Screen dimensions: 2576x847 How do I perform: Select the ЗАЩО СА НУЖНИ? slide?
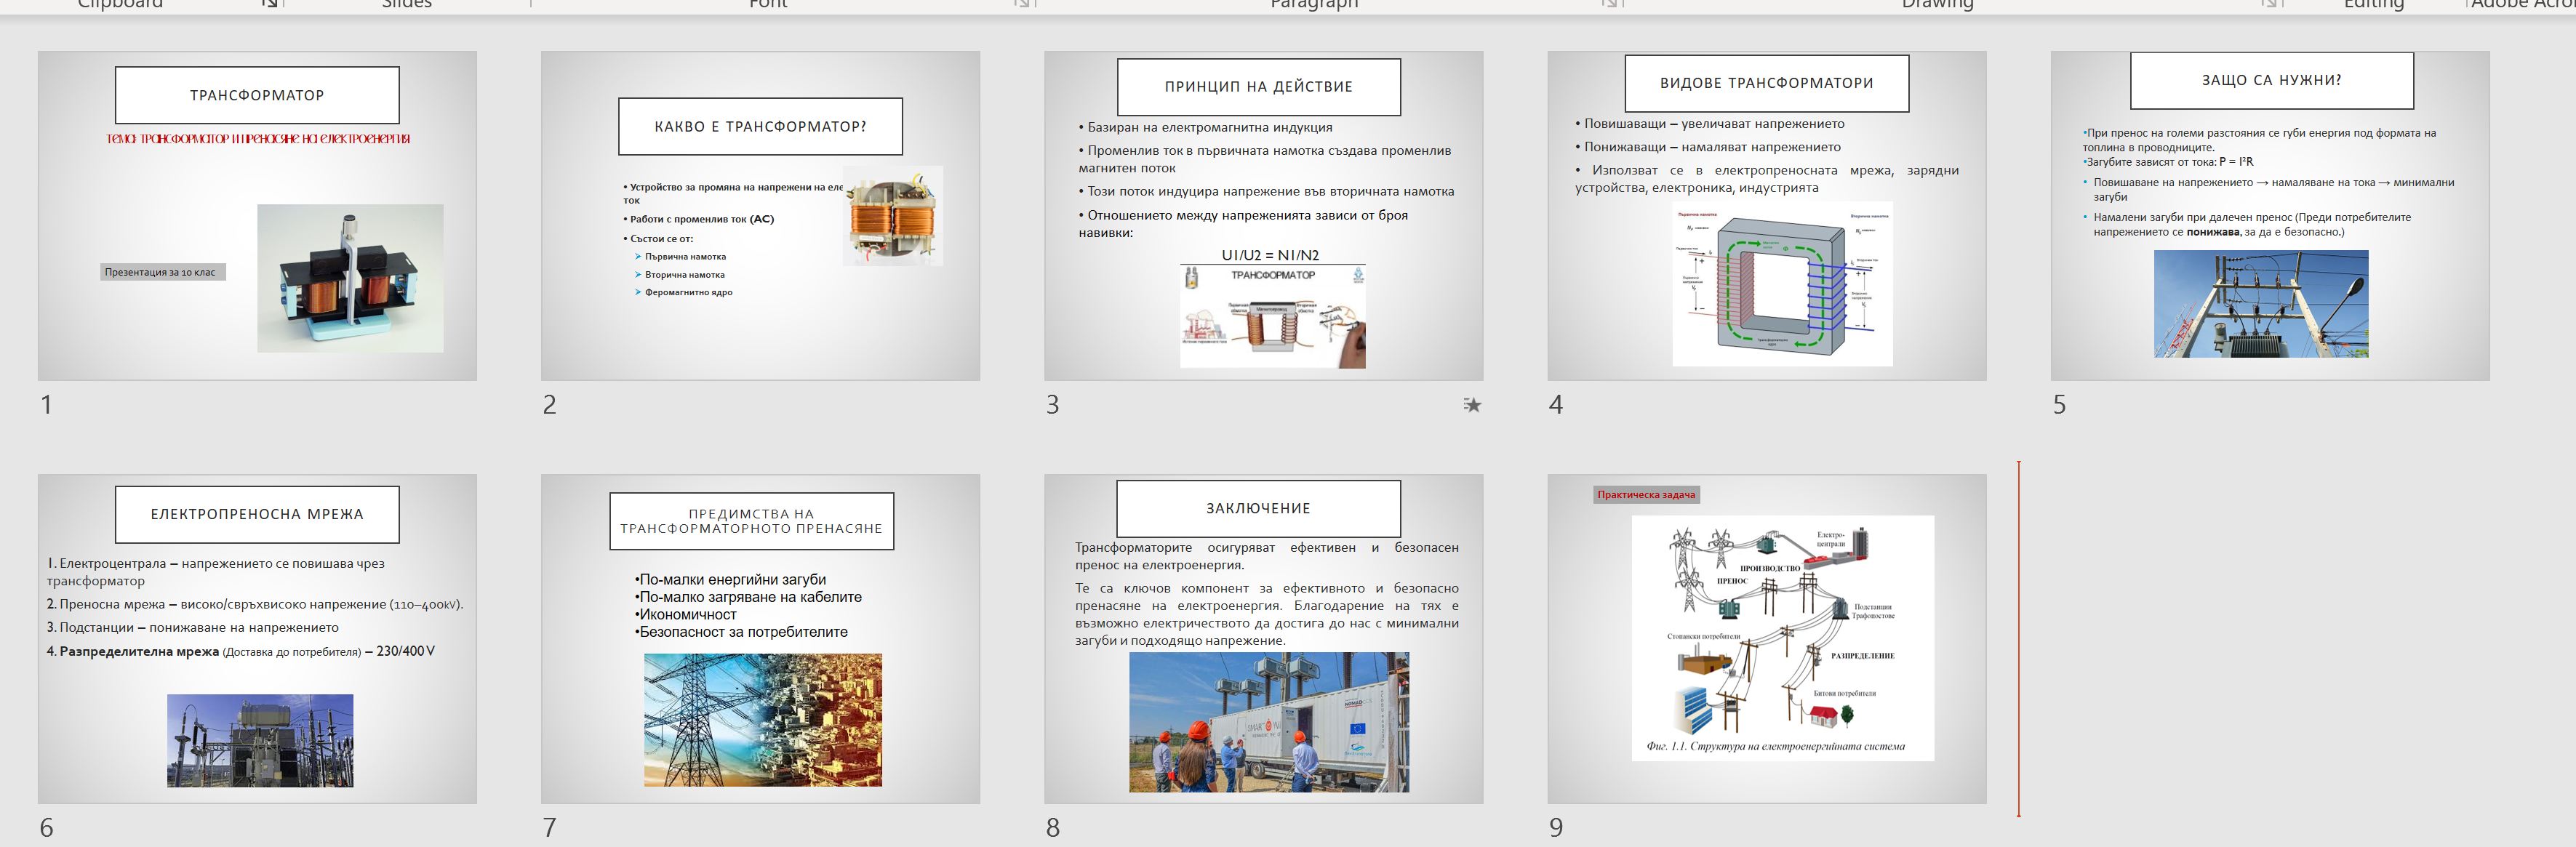(x=2269, y=215)
